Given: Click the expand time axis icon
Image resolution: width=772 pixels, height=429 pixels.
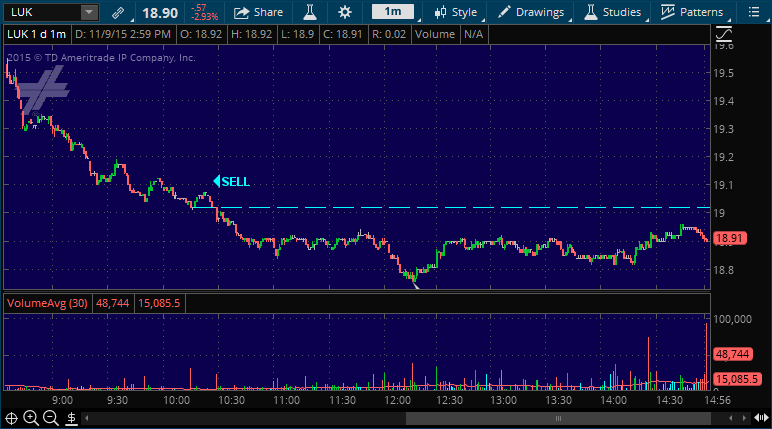Looking at the screenshot, I should [761, 418].
